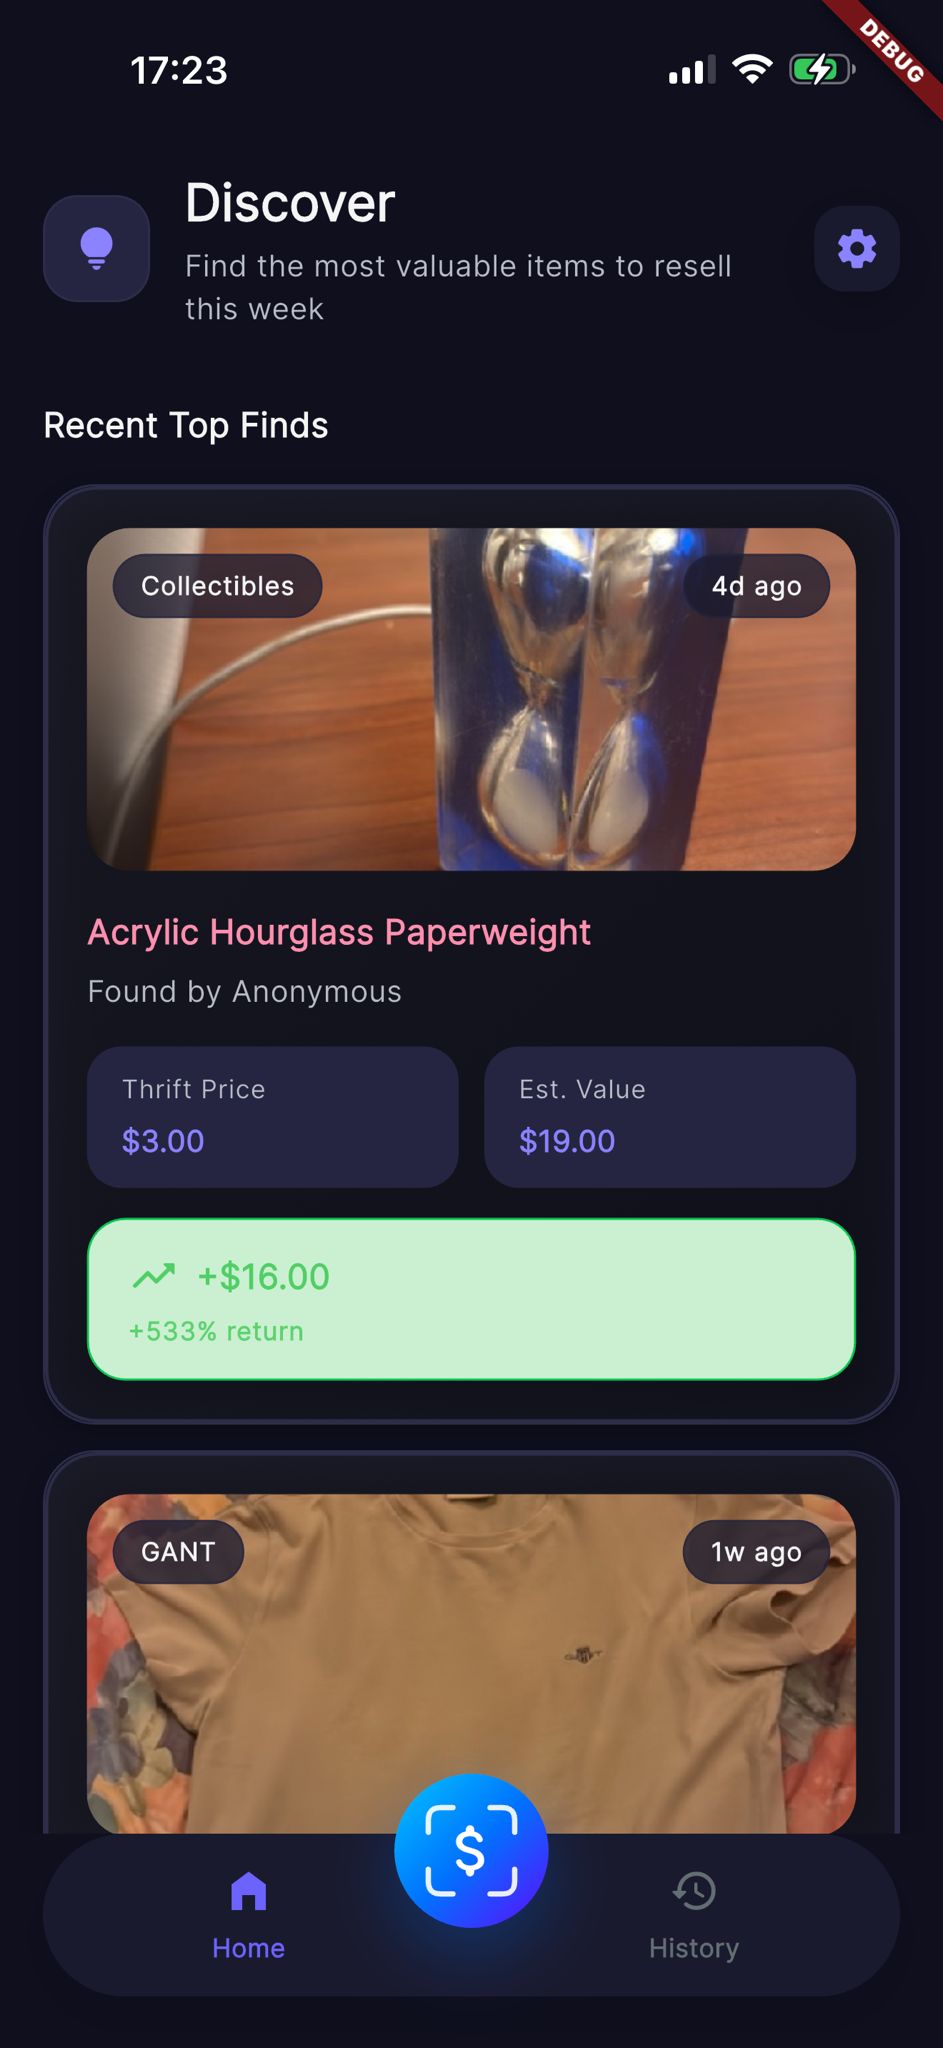The height and width of the screenshot is (2048, 943).
Task: Open settings with the gear icon
Action: click(x=857, y=248)
